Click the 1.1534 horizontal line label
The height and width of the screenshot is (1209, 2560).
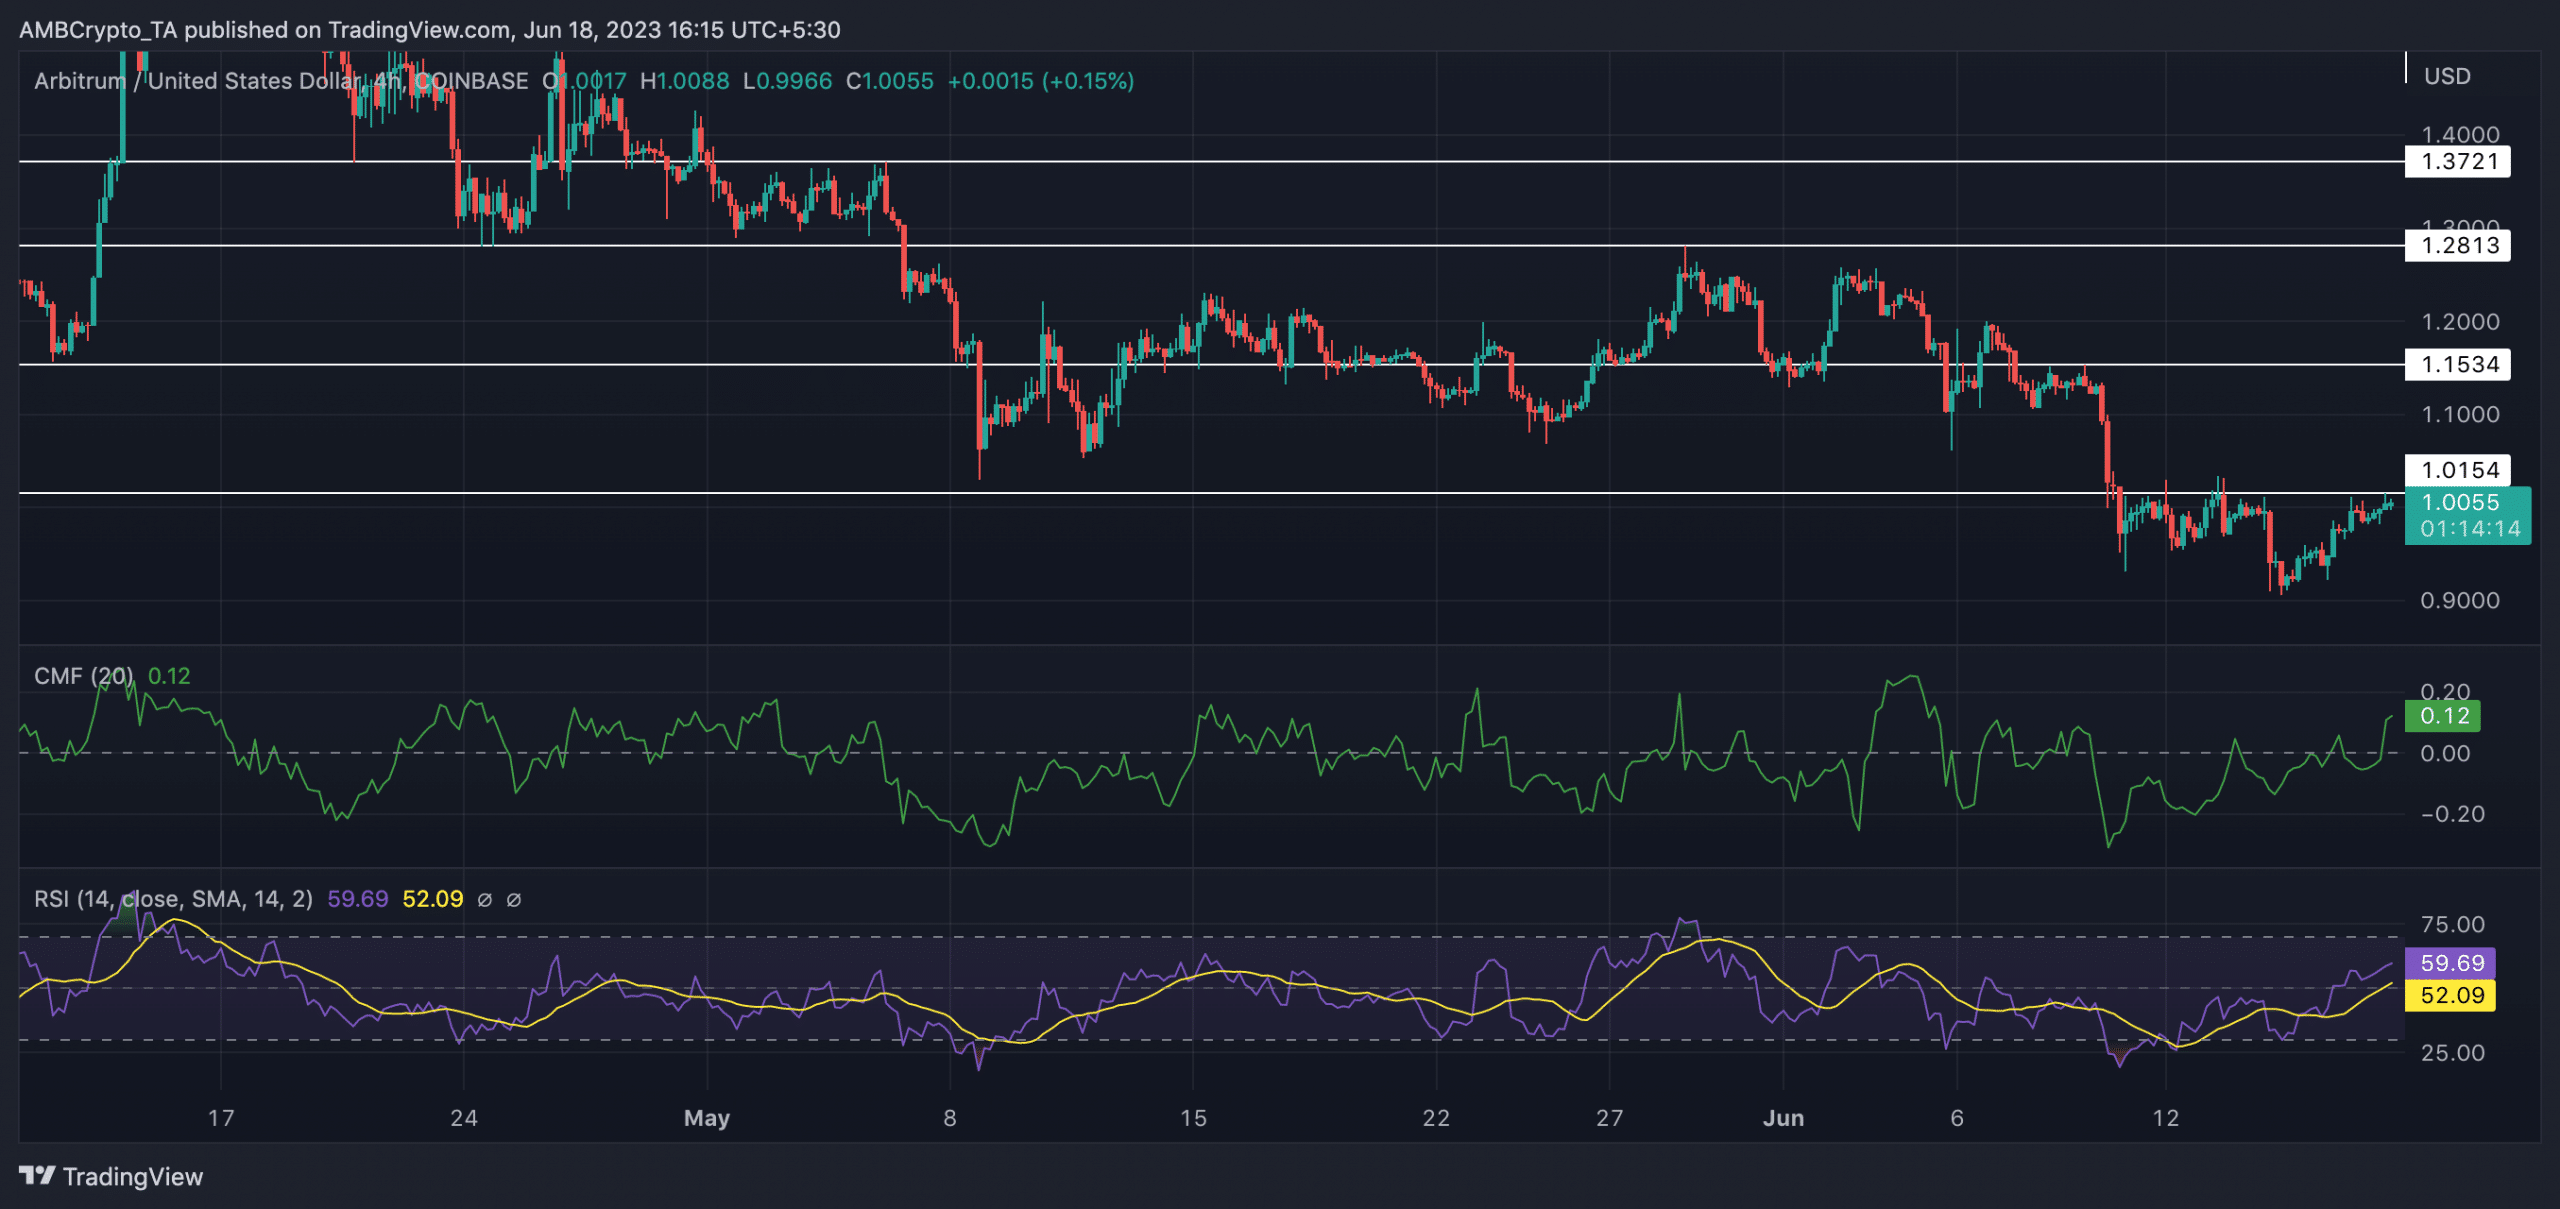[x=2457, y=364]
